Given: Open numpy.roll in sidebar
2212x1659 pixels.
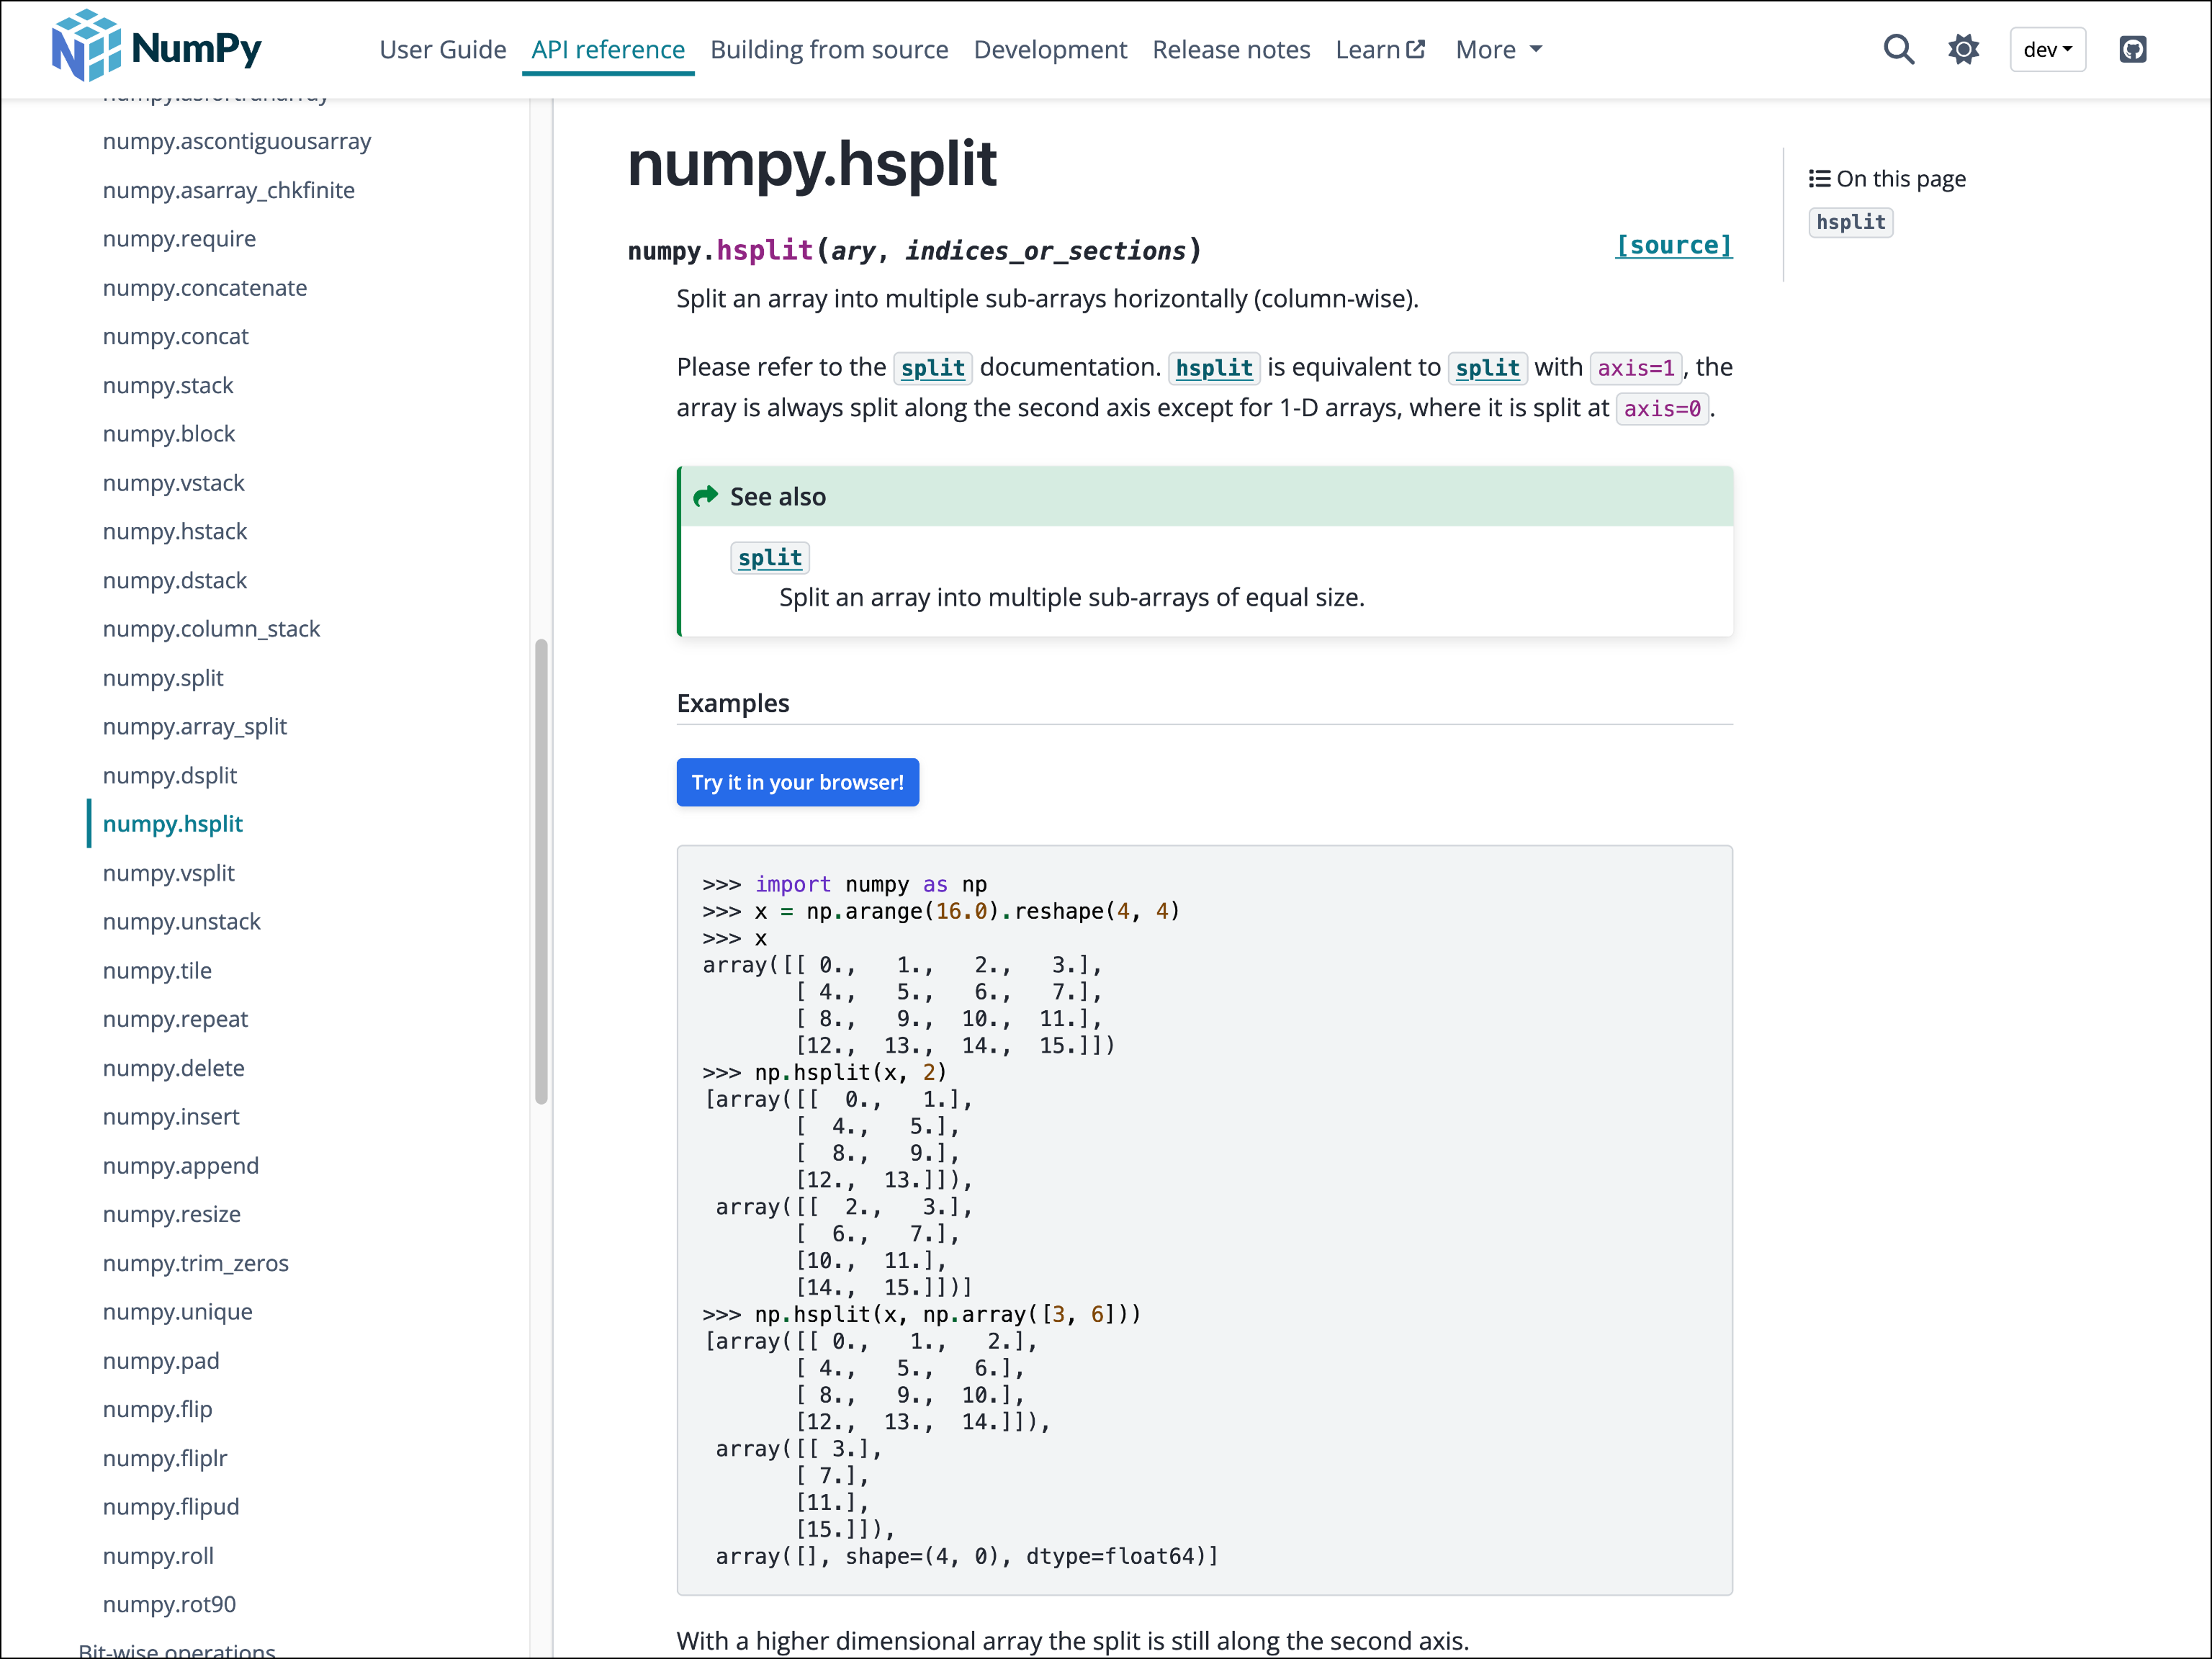Looking at the screenshot, I should [158, 1555].
